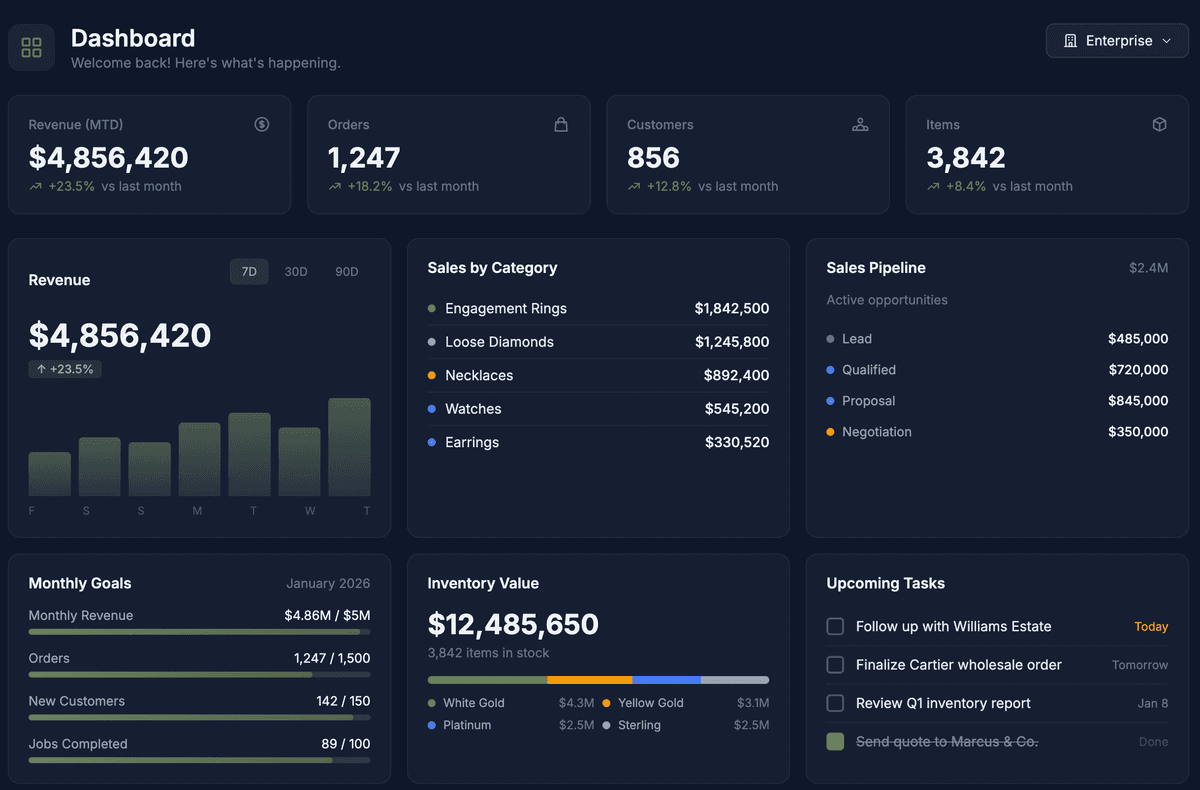Open the Enterprise dropdown
The image size is (1200, 790).
click(1117, 41)
